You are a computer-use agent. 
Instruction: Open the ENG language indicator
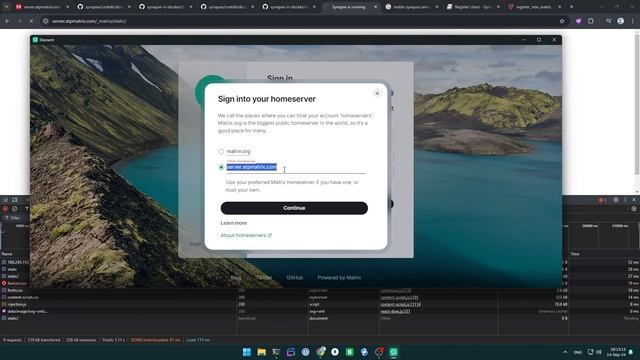coord(578,352)
